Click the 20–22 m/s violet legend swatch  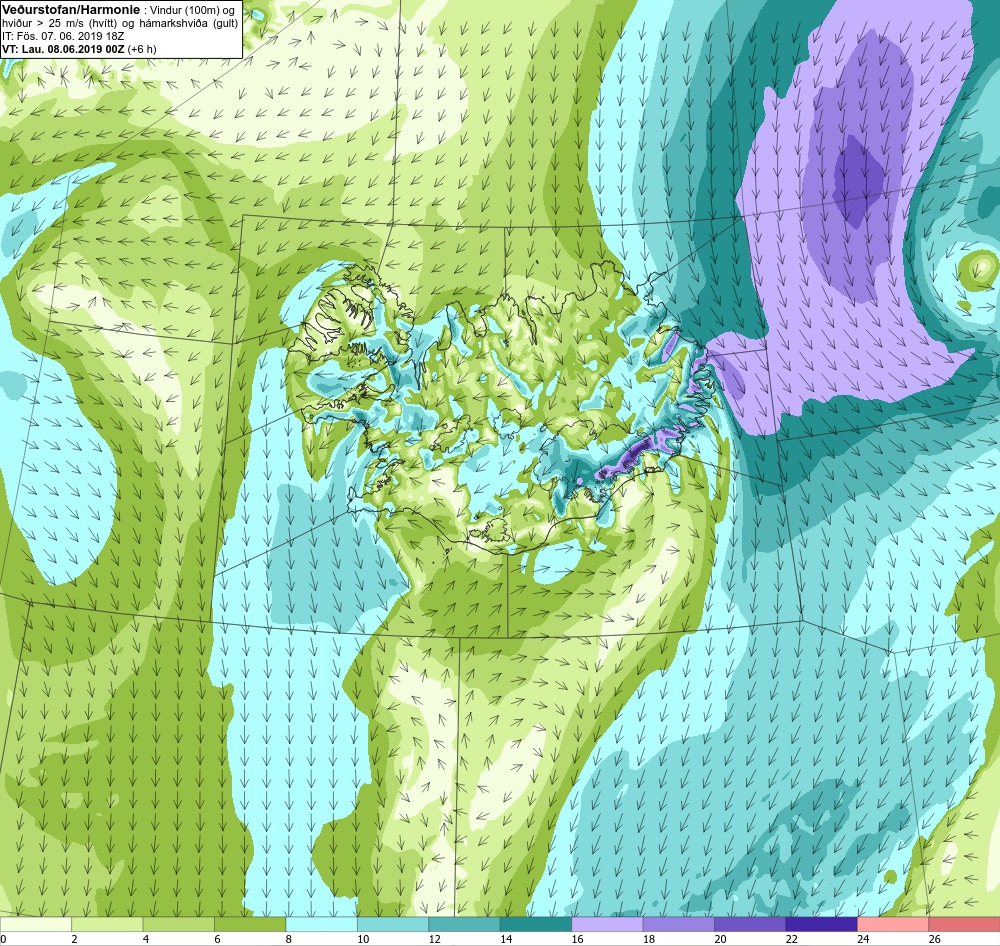click(x=750, y=924)
